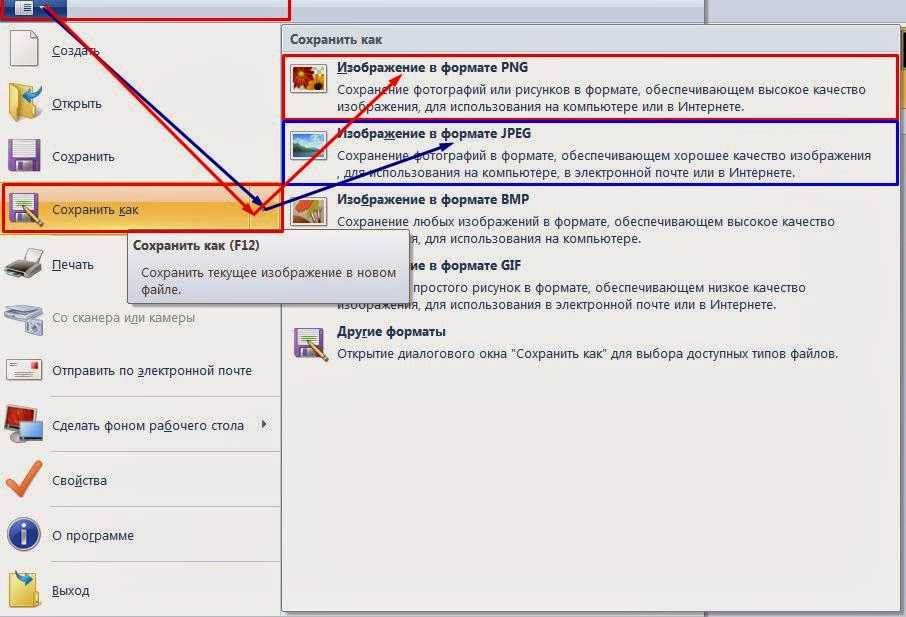Click the Другие форматы description text

click(588, 354)
